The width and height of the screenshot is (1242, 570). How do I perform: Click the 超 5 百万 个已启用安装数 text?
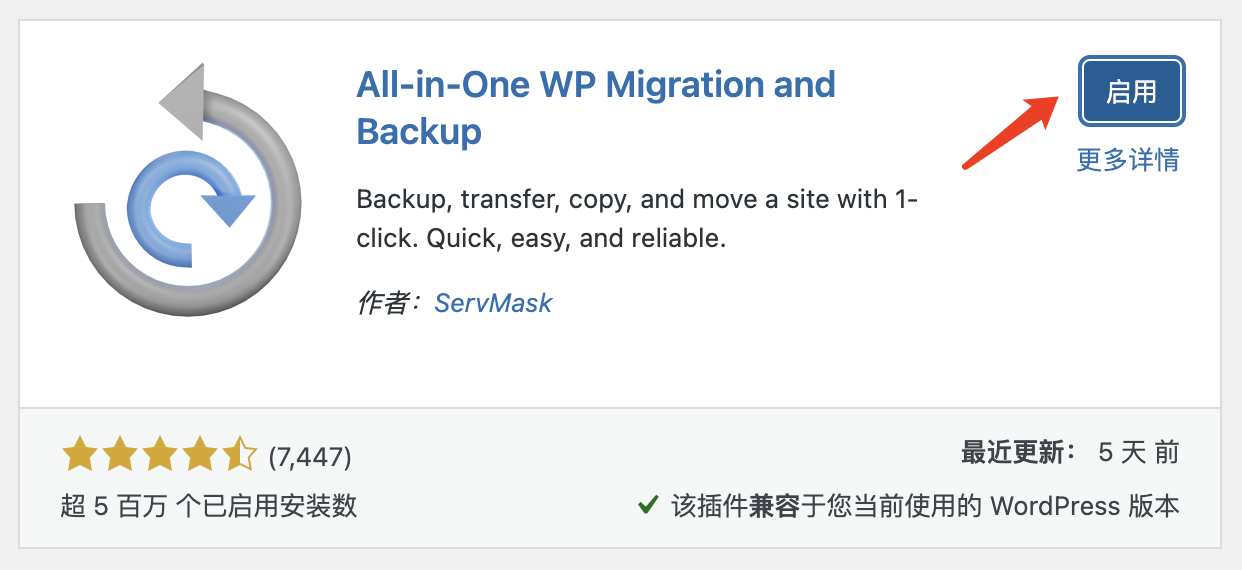point(209,506)
